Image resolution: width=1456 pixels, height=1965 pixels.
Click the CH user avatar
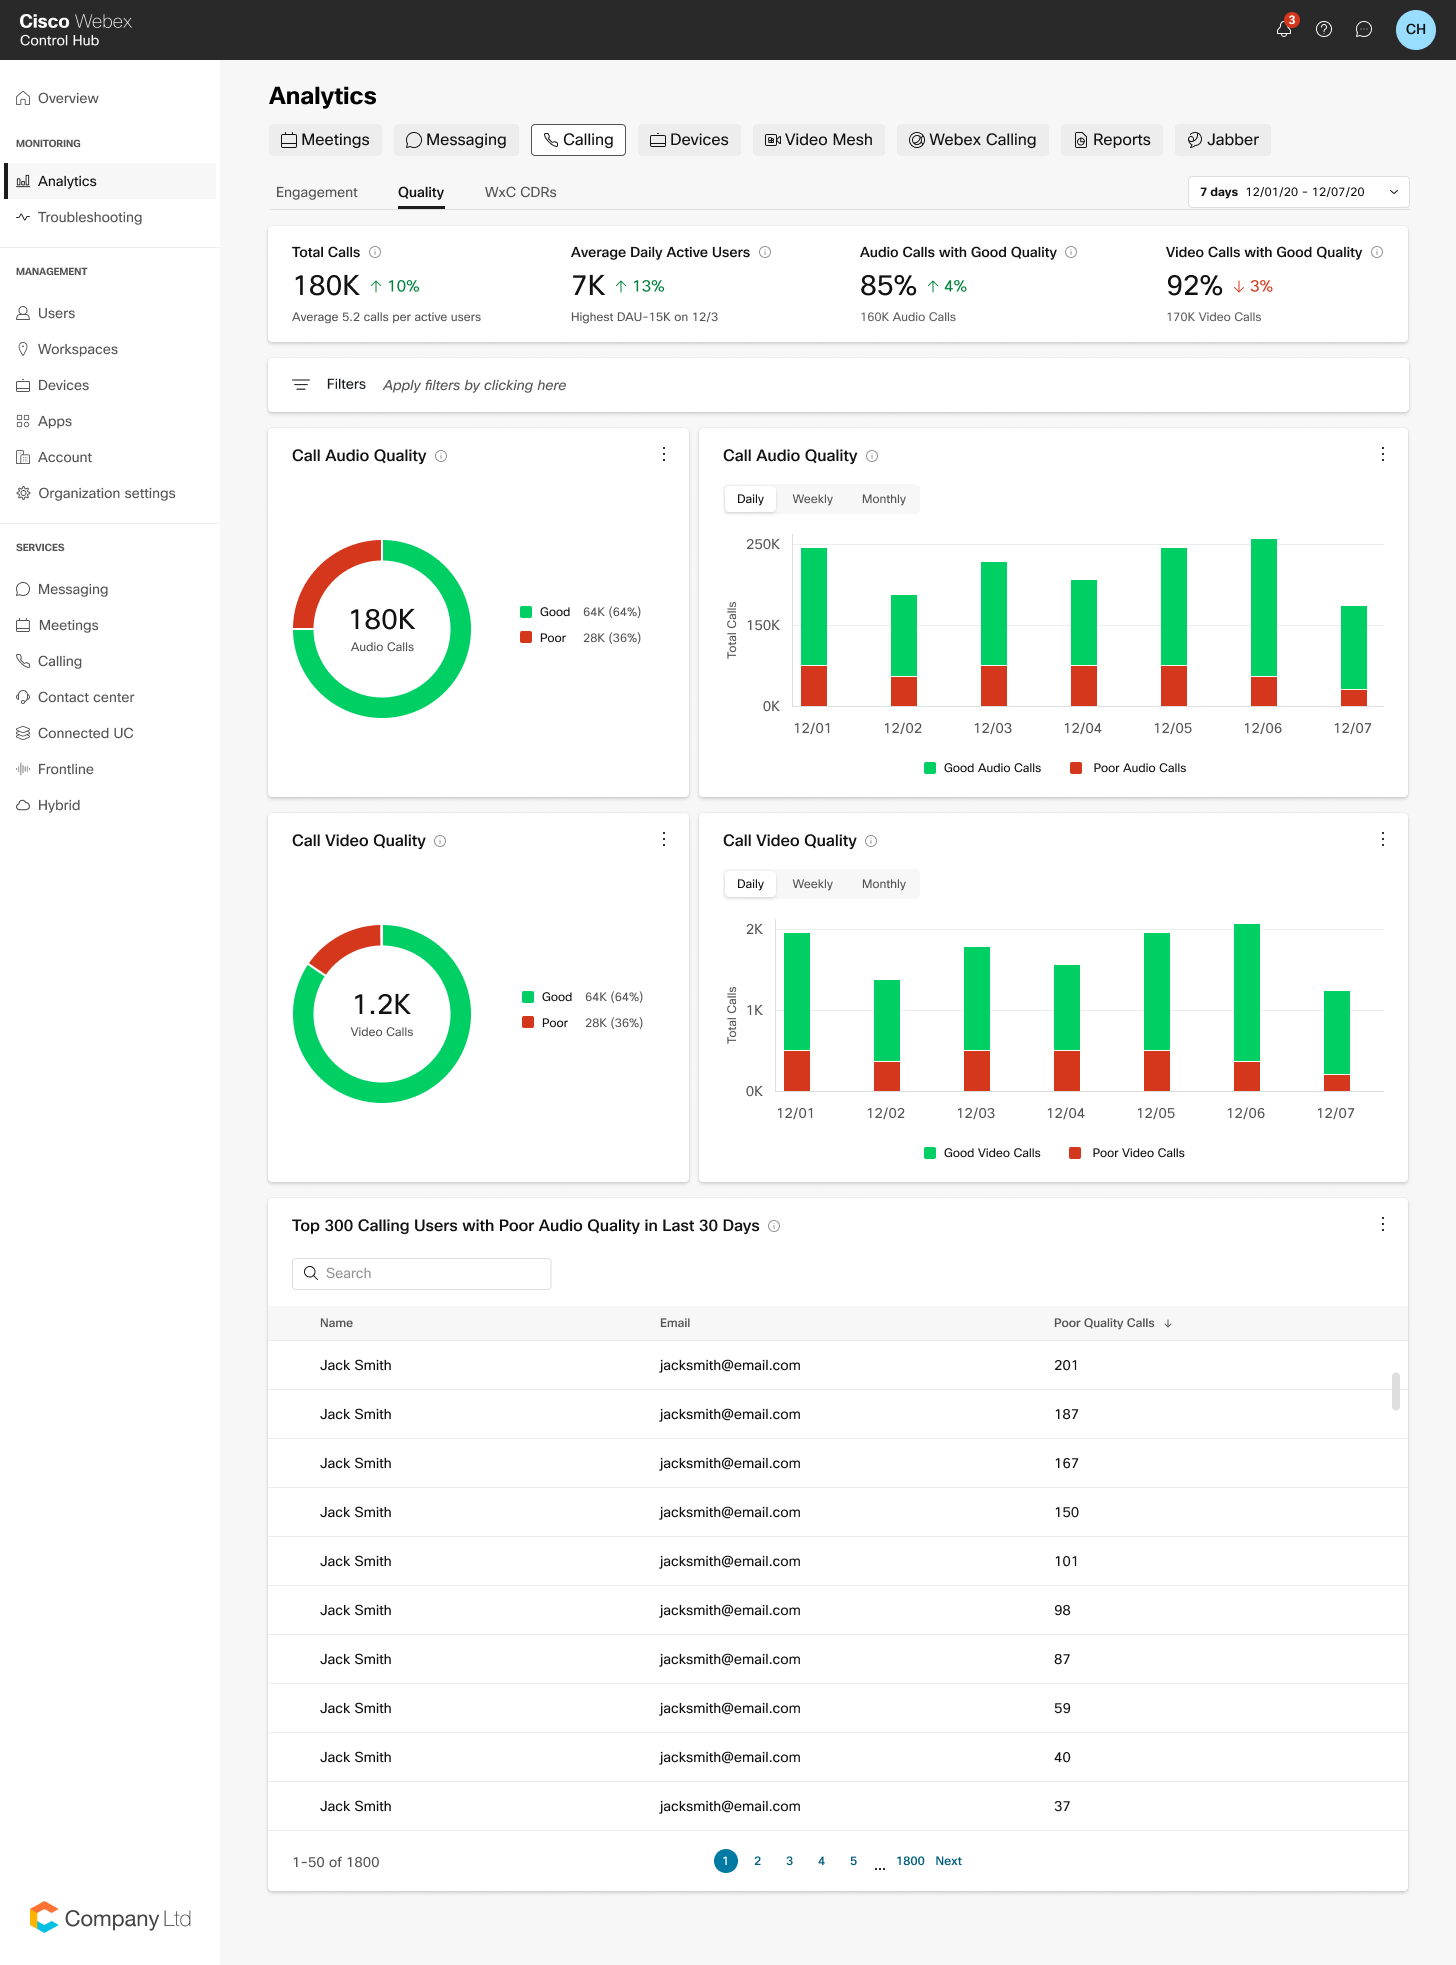1415,30
